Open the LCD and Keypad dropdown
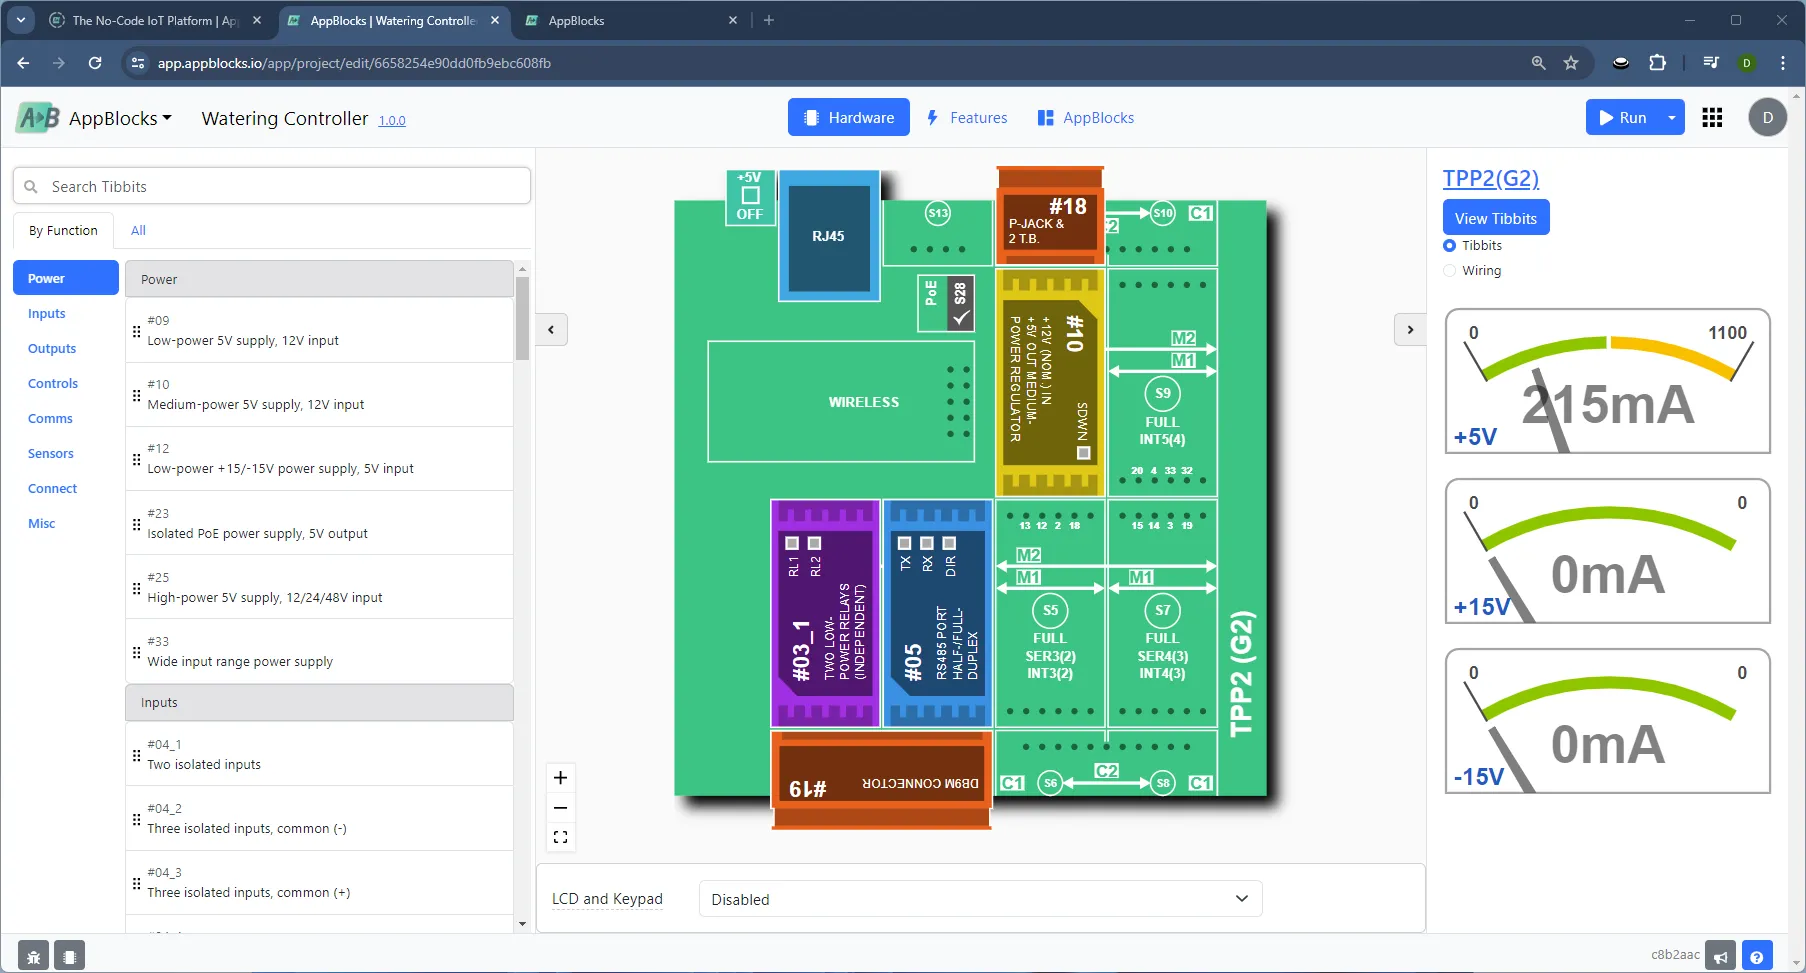This screenshot has height=973, width=1806. 980,899
